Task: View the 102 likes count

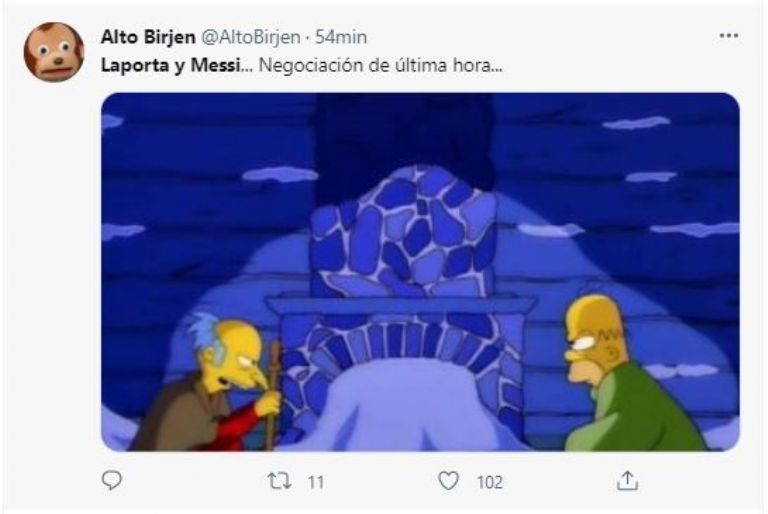Action: tap(490, 483)
